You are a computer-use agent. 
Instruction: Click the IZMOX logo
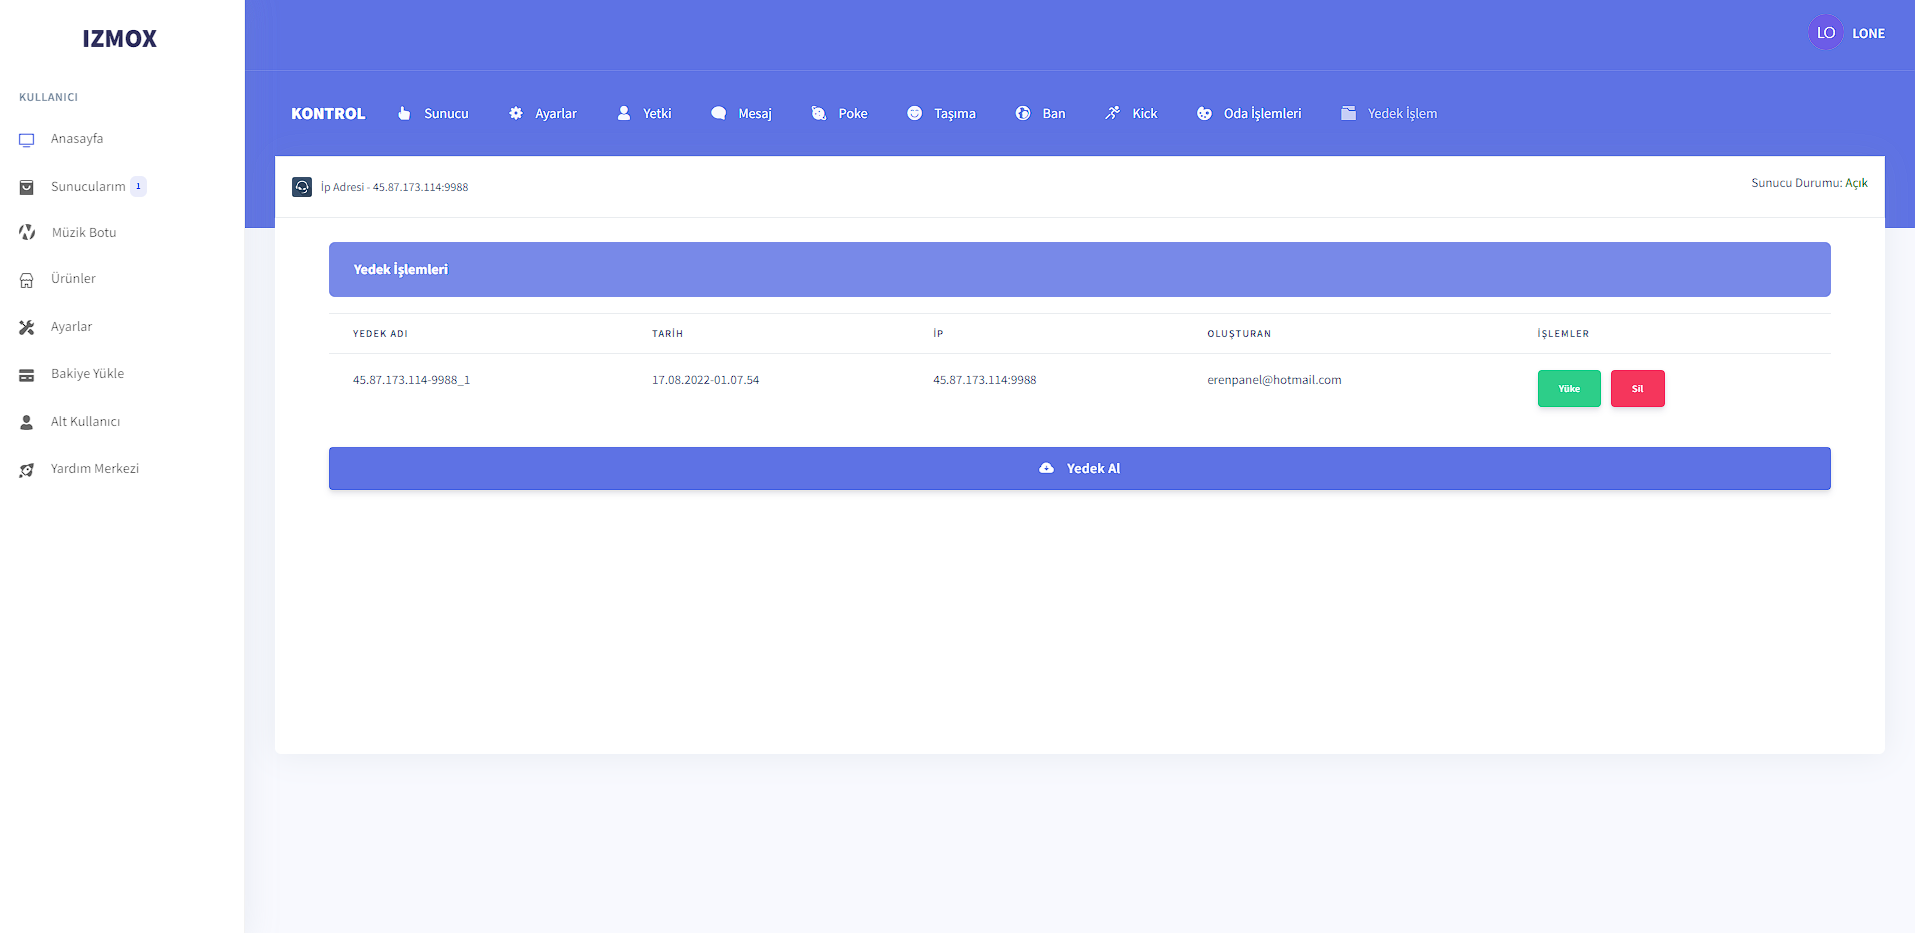coord(120,39)
